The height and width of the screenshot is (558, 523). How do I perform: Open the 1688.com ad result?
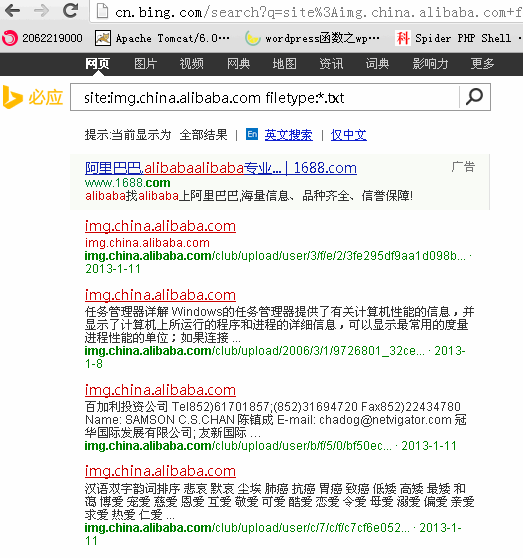221,168
